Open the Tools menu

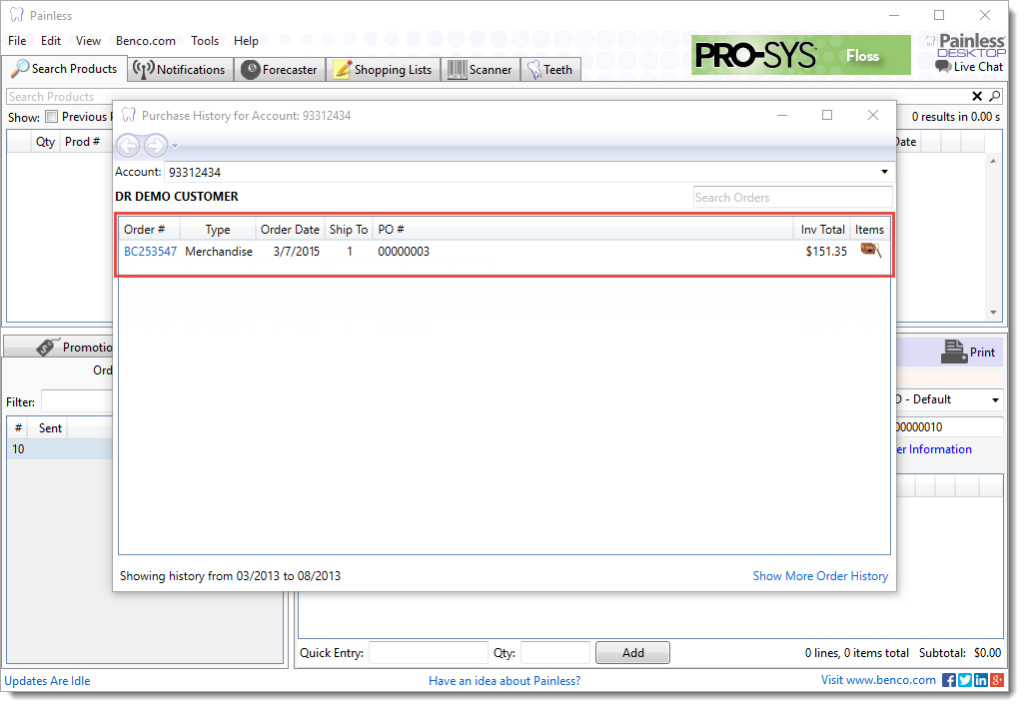(204, 41)
